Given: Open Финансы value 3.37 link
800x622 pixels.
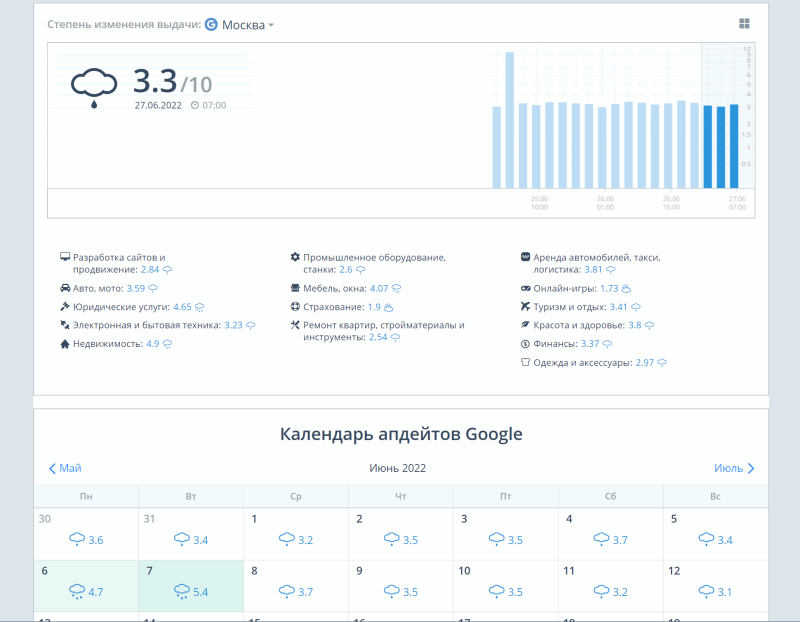Looking at the screenshot, I should pyautogui.click(x=596, y=344).
